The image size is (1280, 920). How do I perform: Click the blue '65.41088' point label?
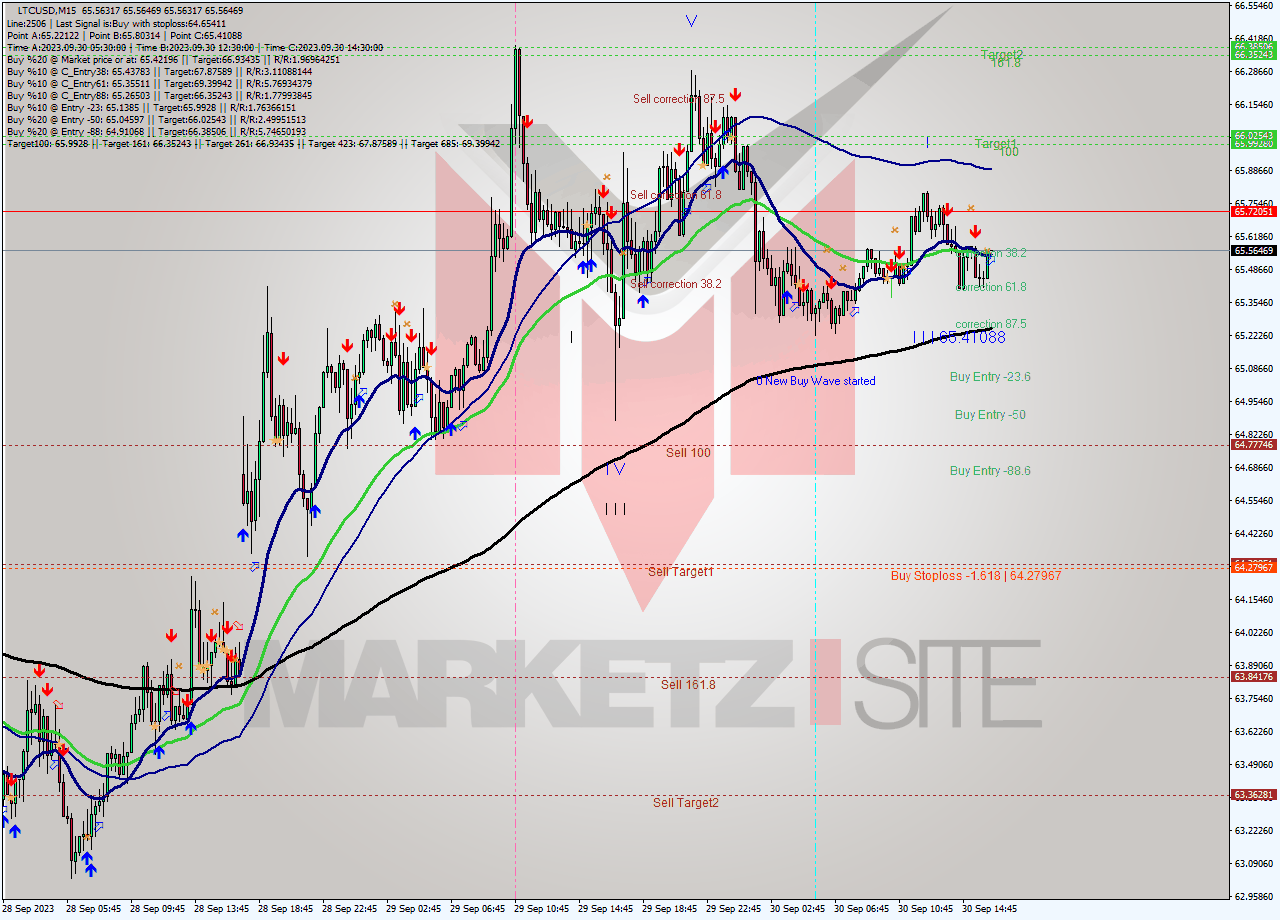[971, 338]
